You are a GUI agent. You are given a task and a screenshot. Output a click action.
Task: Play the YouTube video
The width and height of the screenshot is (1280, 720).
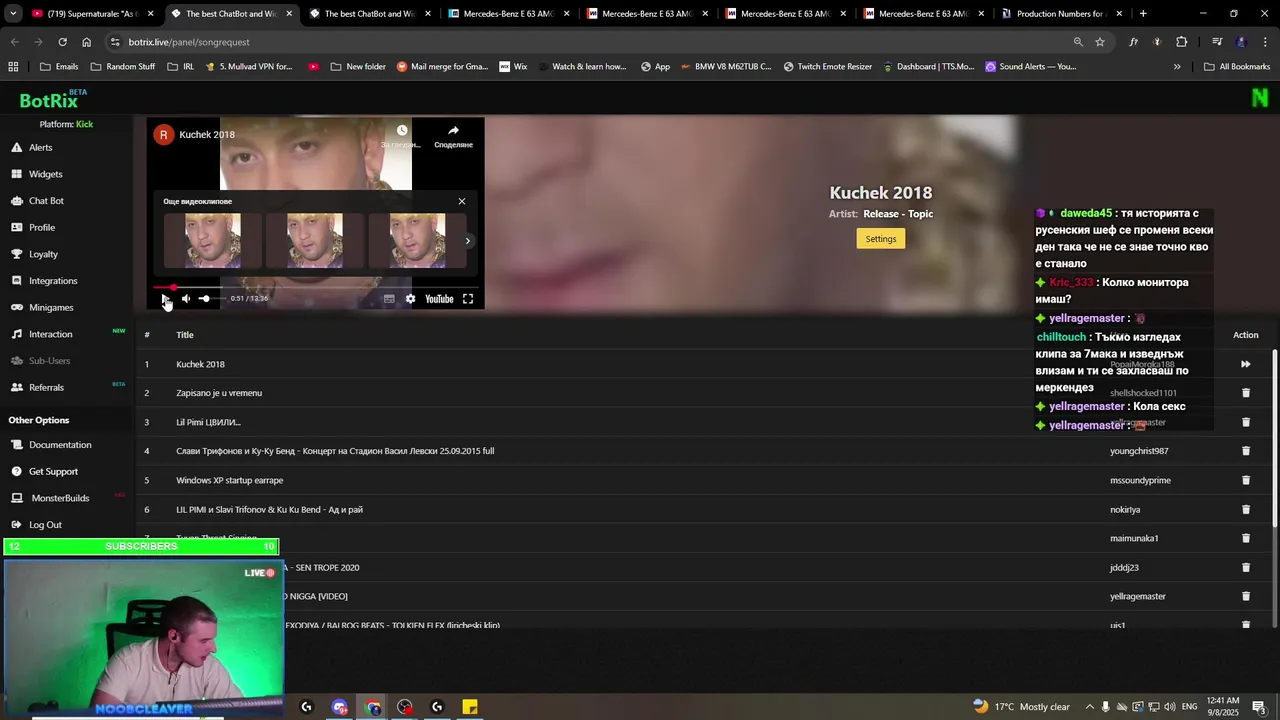pyautogui.click(x=166, y=299)
